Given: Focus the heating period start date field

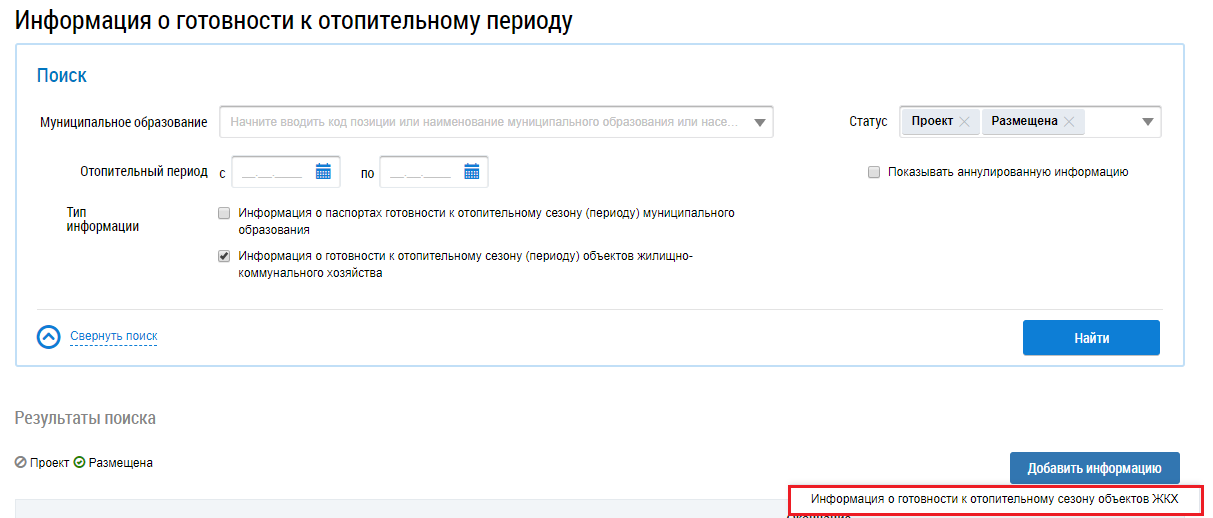Looking at the screenshot, I should coord(272,172).
